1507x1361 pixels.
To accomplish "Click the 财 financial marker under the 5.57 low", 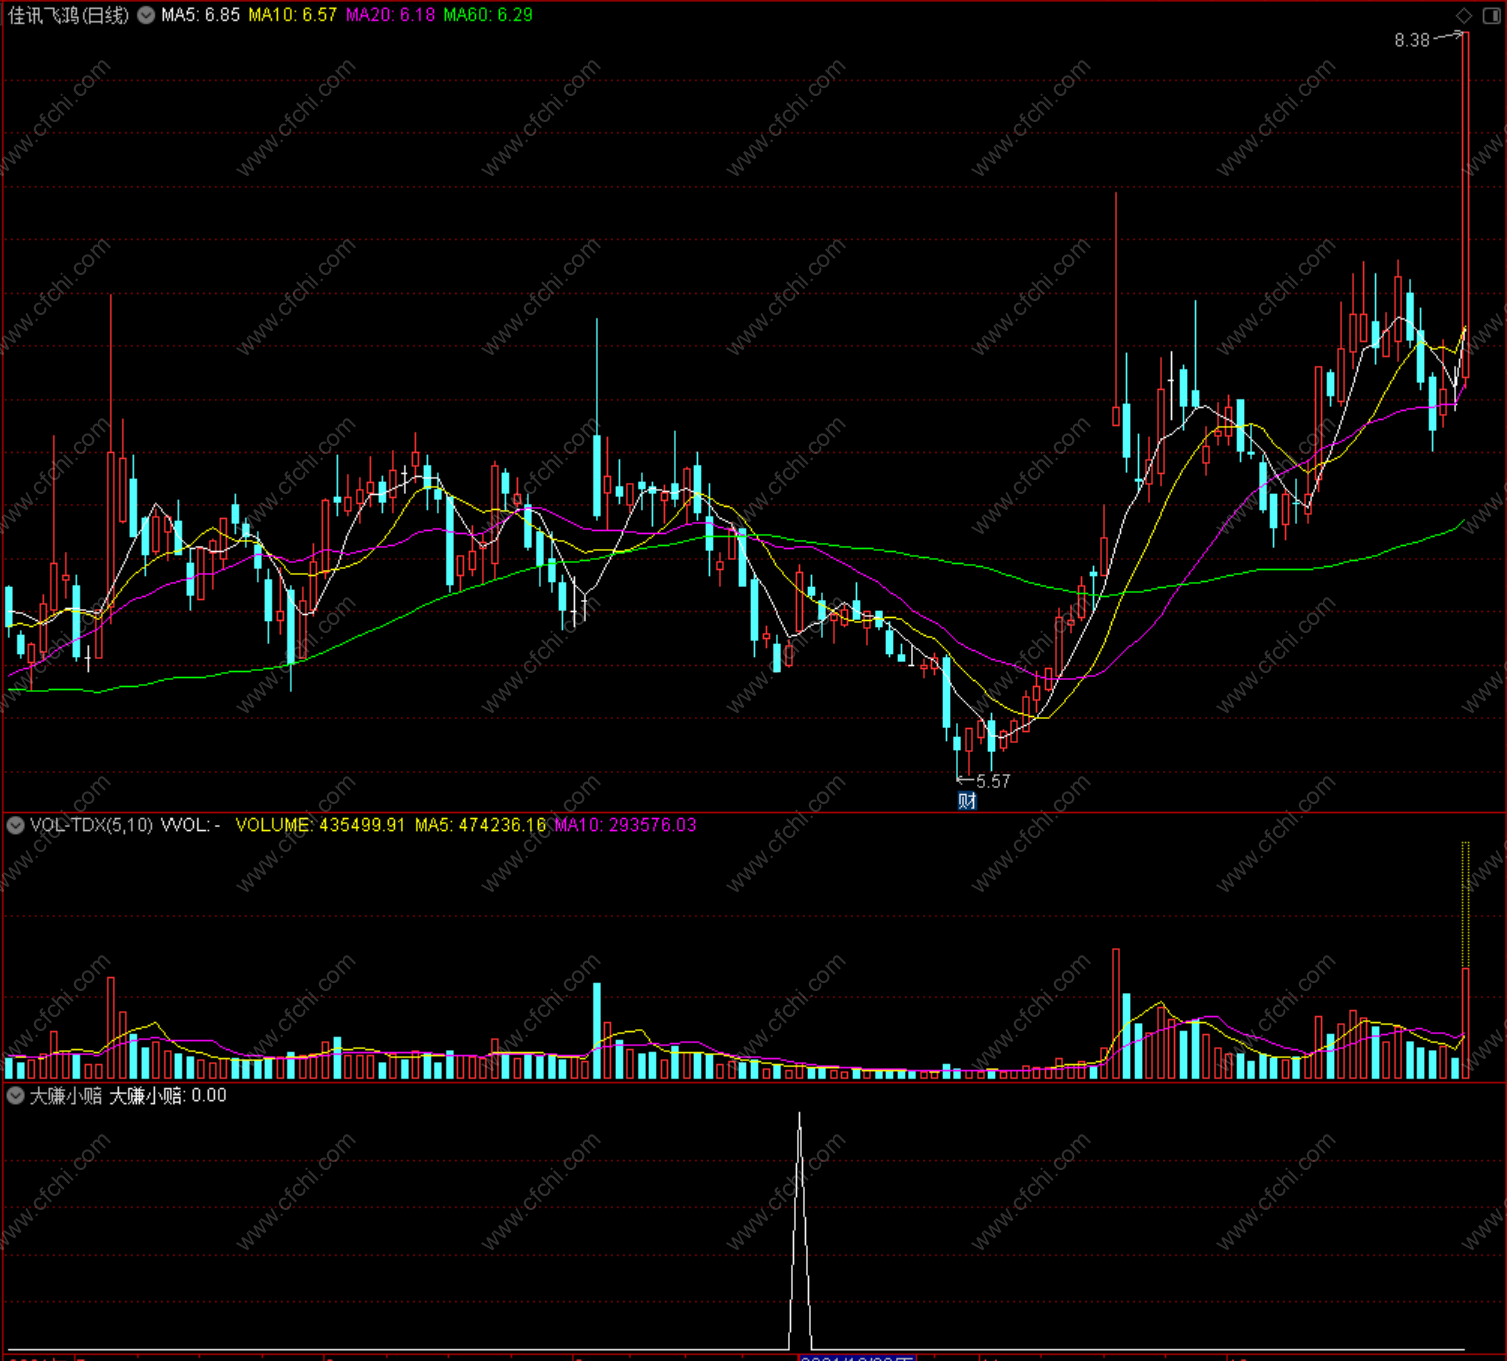I will pos(966,801).
